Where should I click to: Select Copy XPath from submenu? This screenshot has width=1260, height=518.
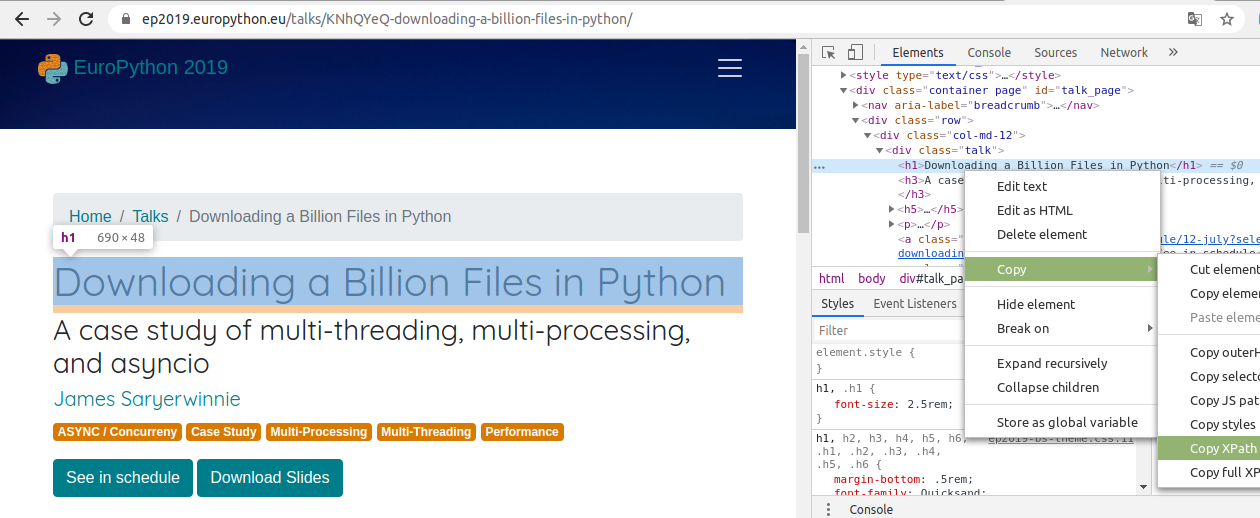click(1222, 449)
